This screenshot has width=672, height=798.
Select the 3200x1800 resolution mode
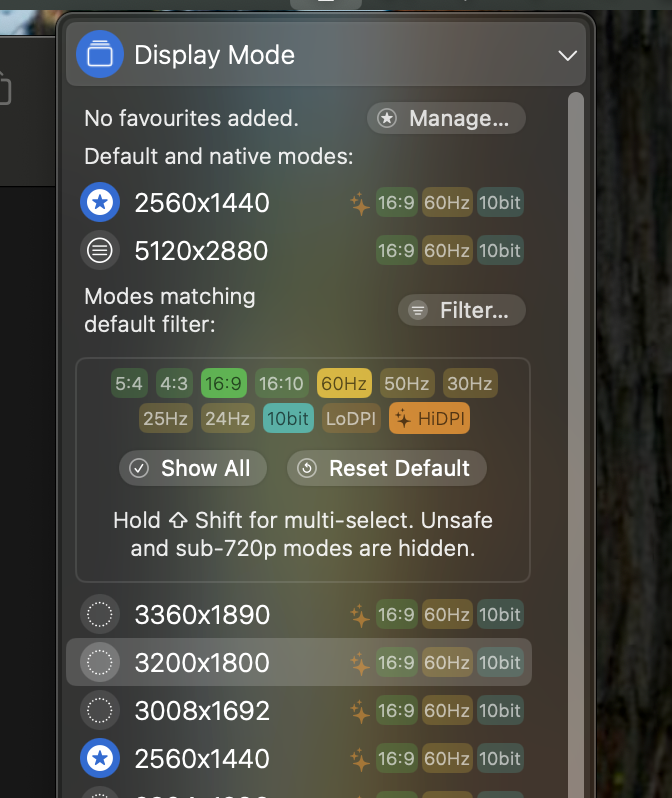coord(299,662)
